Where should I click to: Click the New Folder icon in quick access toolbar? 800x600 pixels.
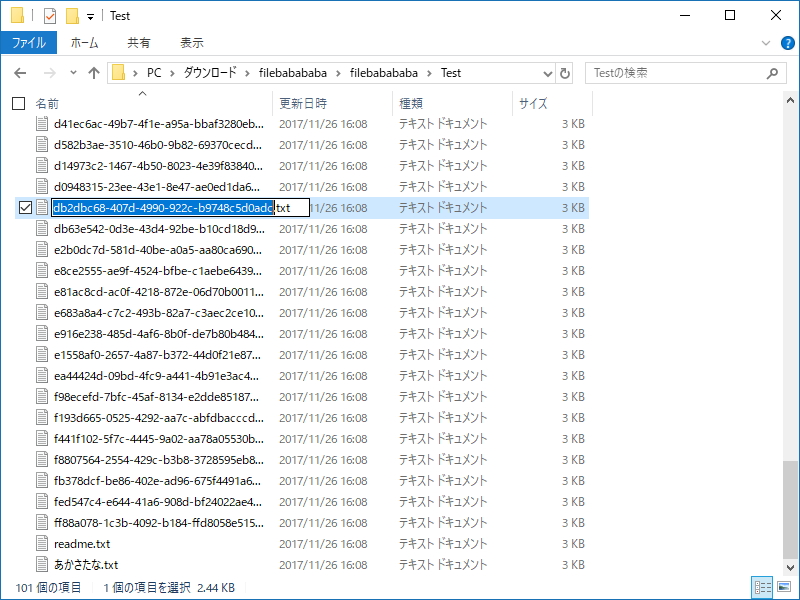72,16
